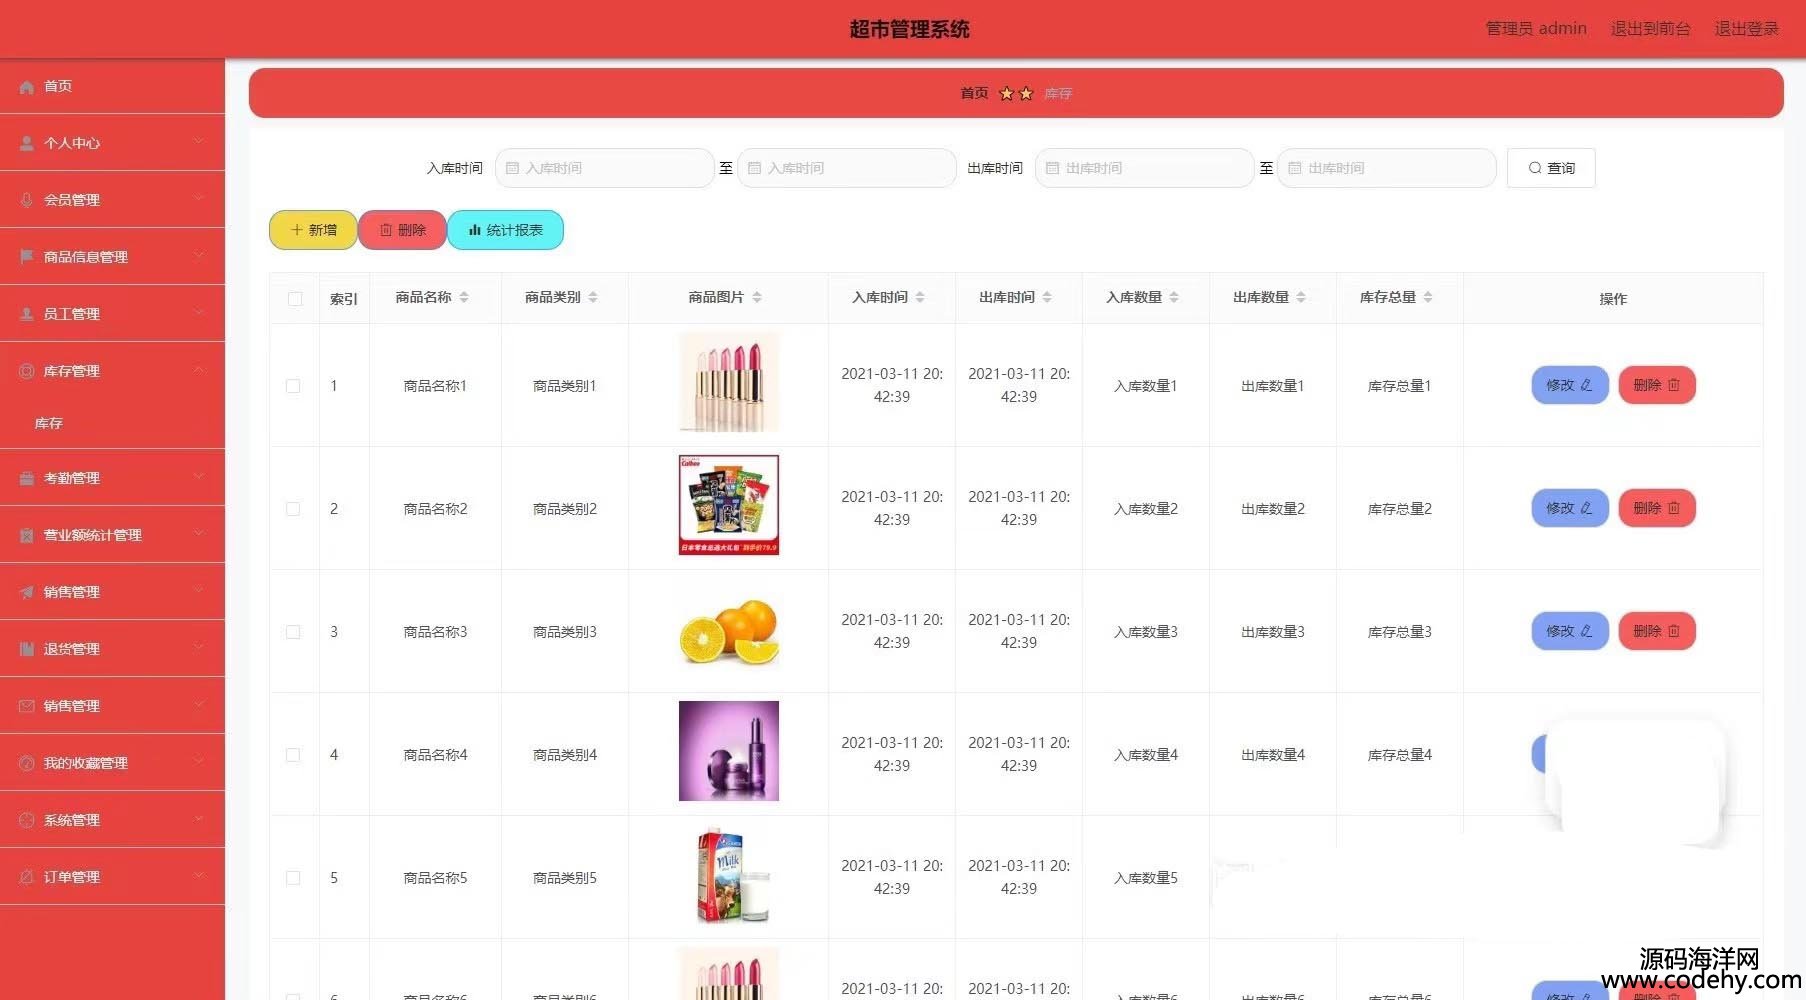The height and width of the screenshot is (1000, 1806).
Task: Open the purple cosmetics image in row 4
Action: (x=729, y=751)
